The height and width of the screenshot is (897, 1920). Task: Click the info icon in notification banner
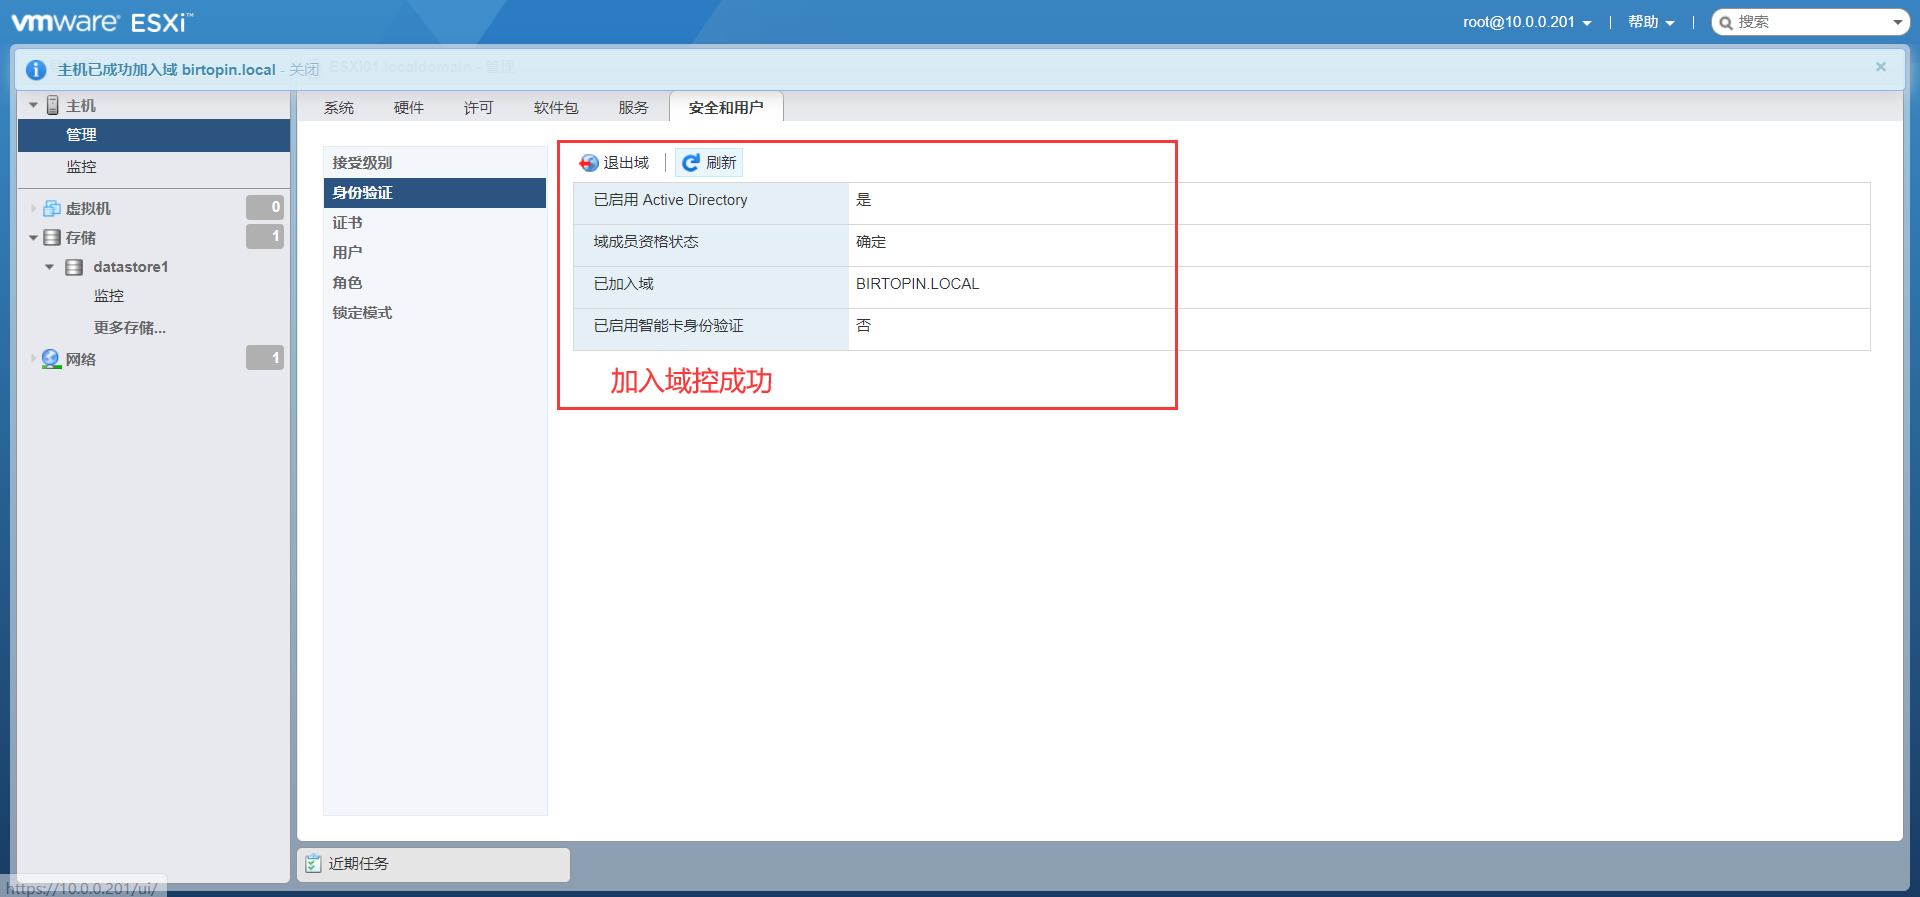point(36,69)
